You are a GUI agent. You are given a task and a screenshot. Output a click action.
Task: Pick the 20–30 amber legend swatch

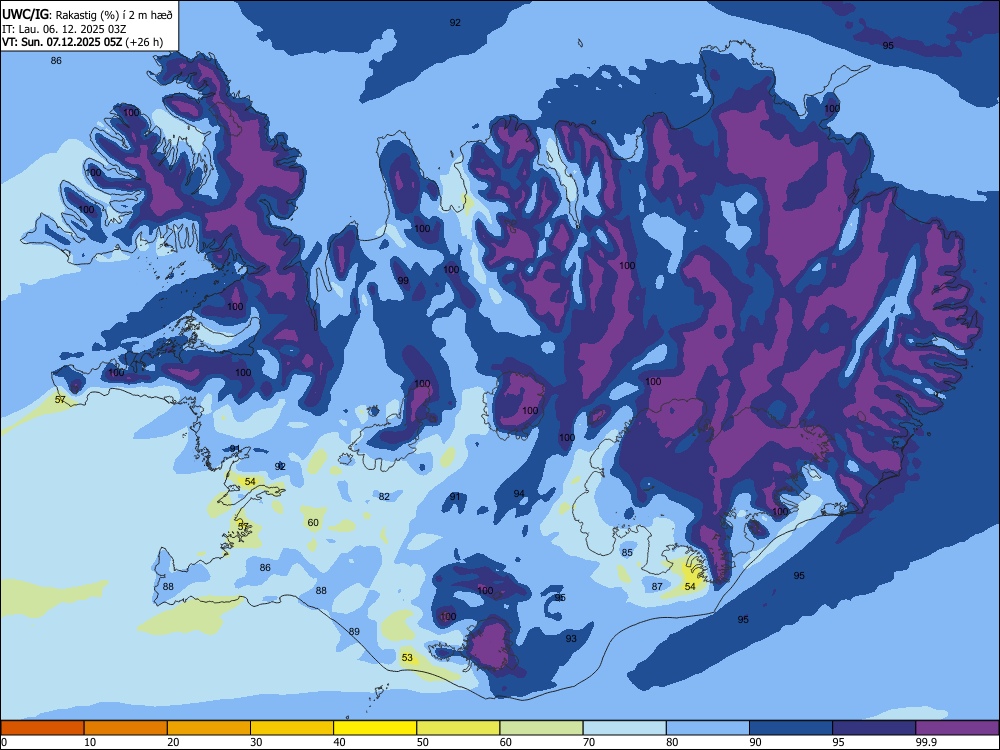[209, 728]
